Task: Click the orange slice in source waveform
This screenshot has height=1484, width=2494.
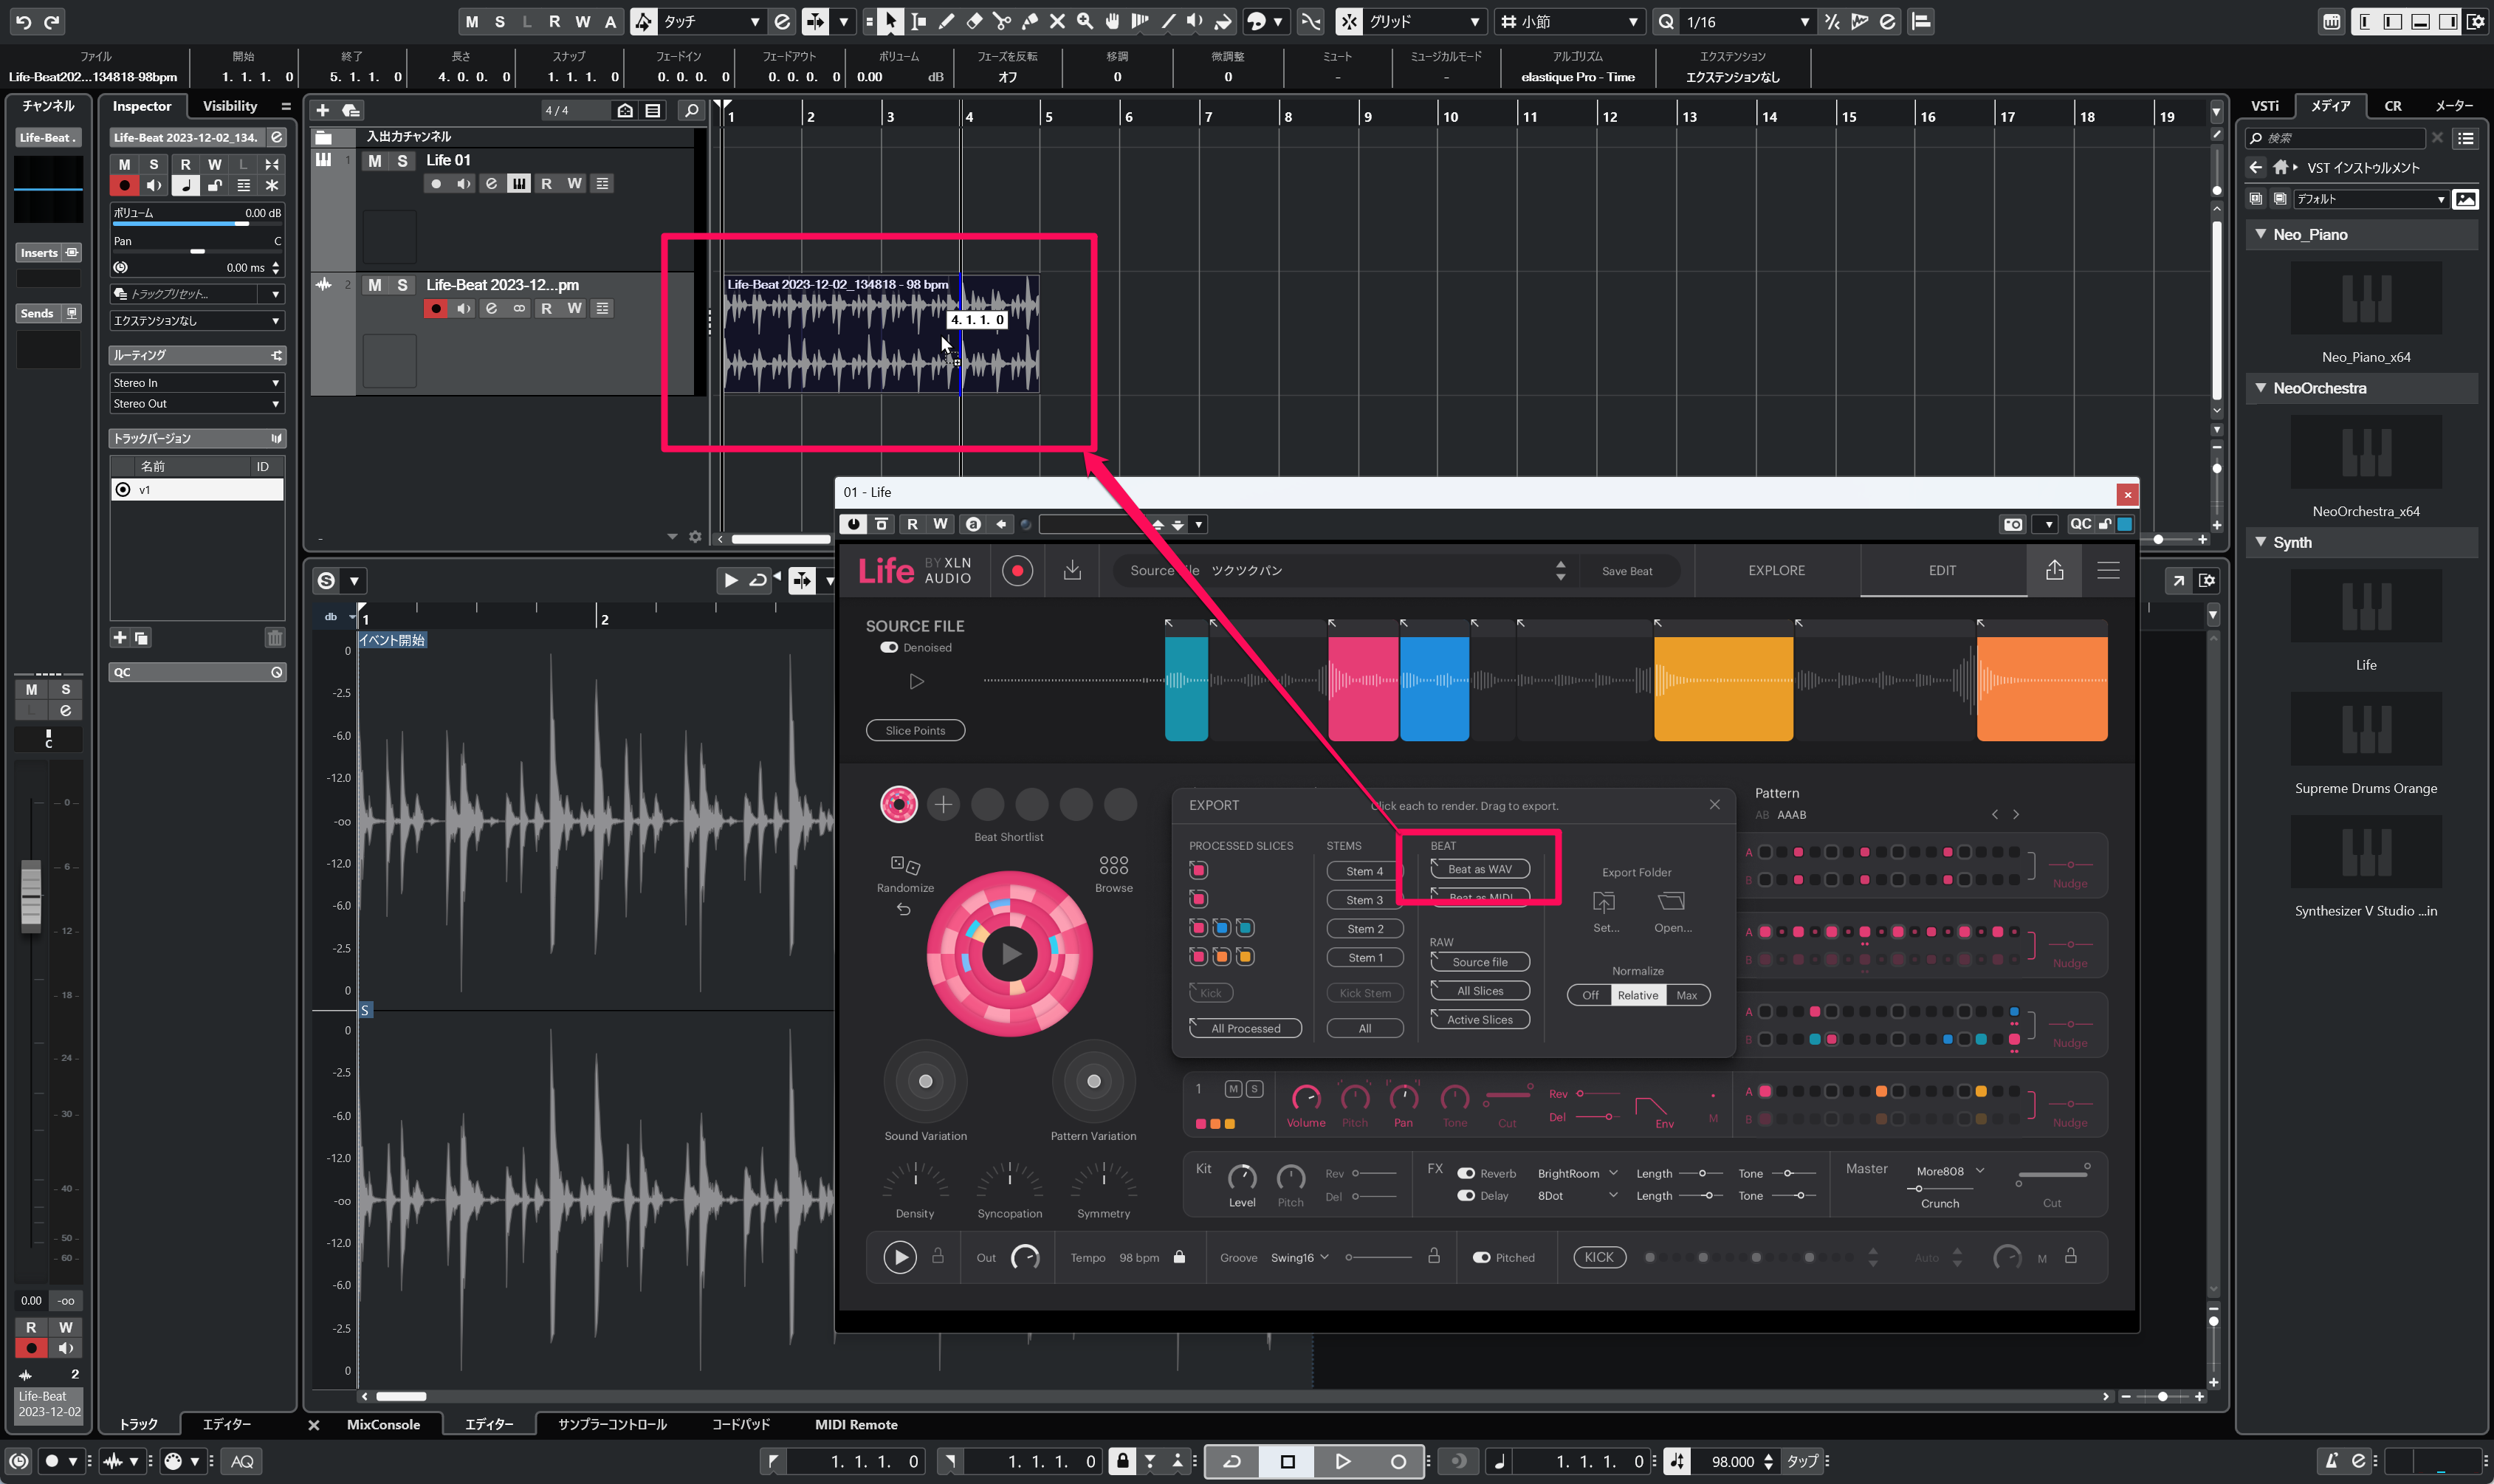Action: 2042,688
